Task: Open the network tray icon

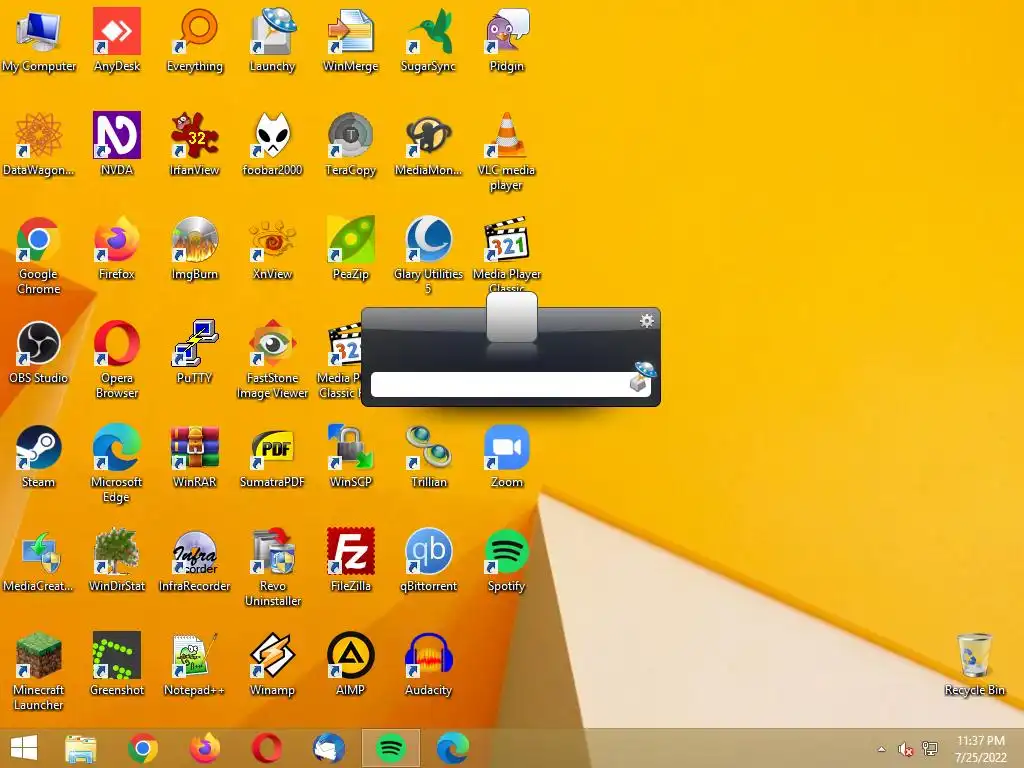Action: click(x=930, y=749)
